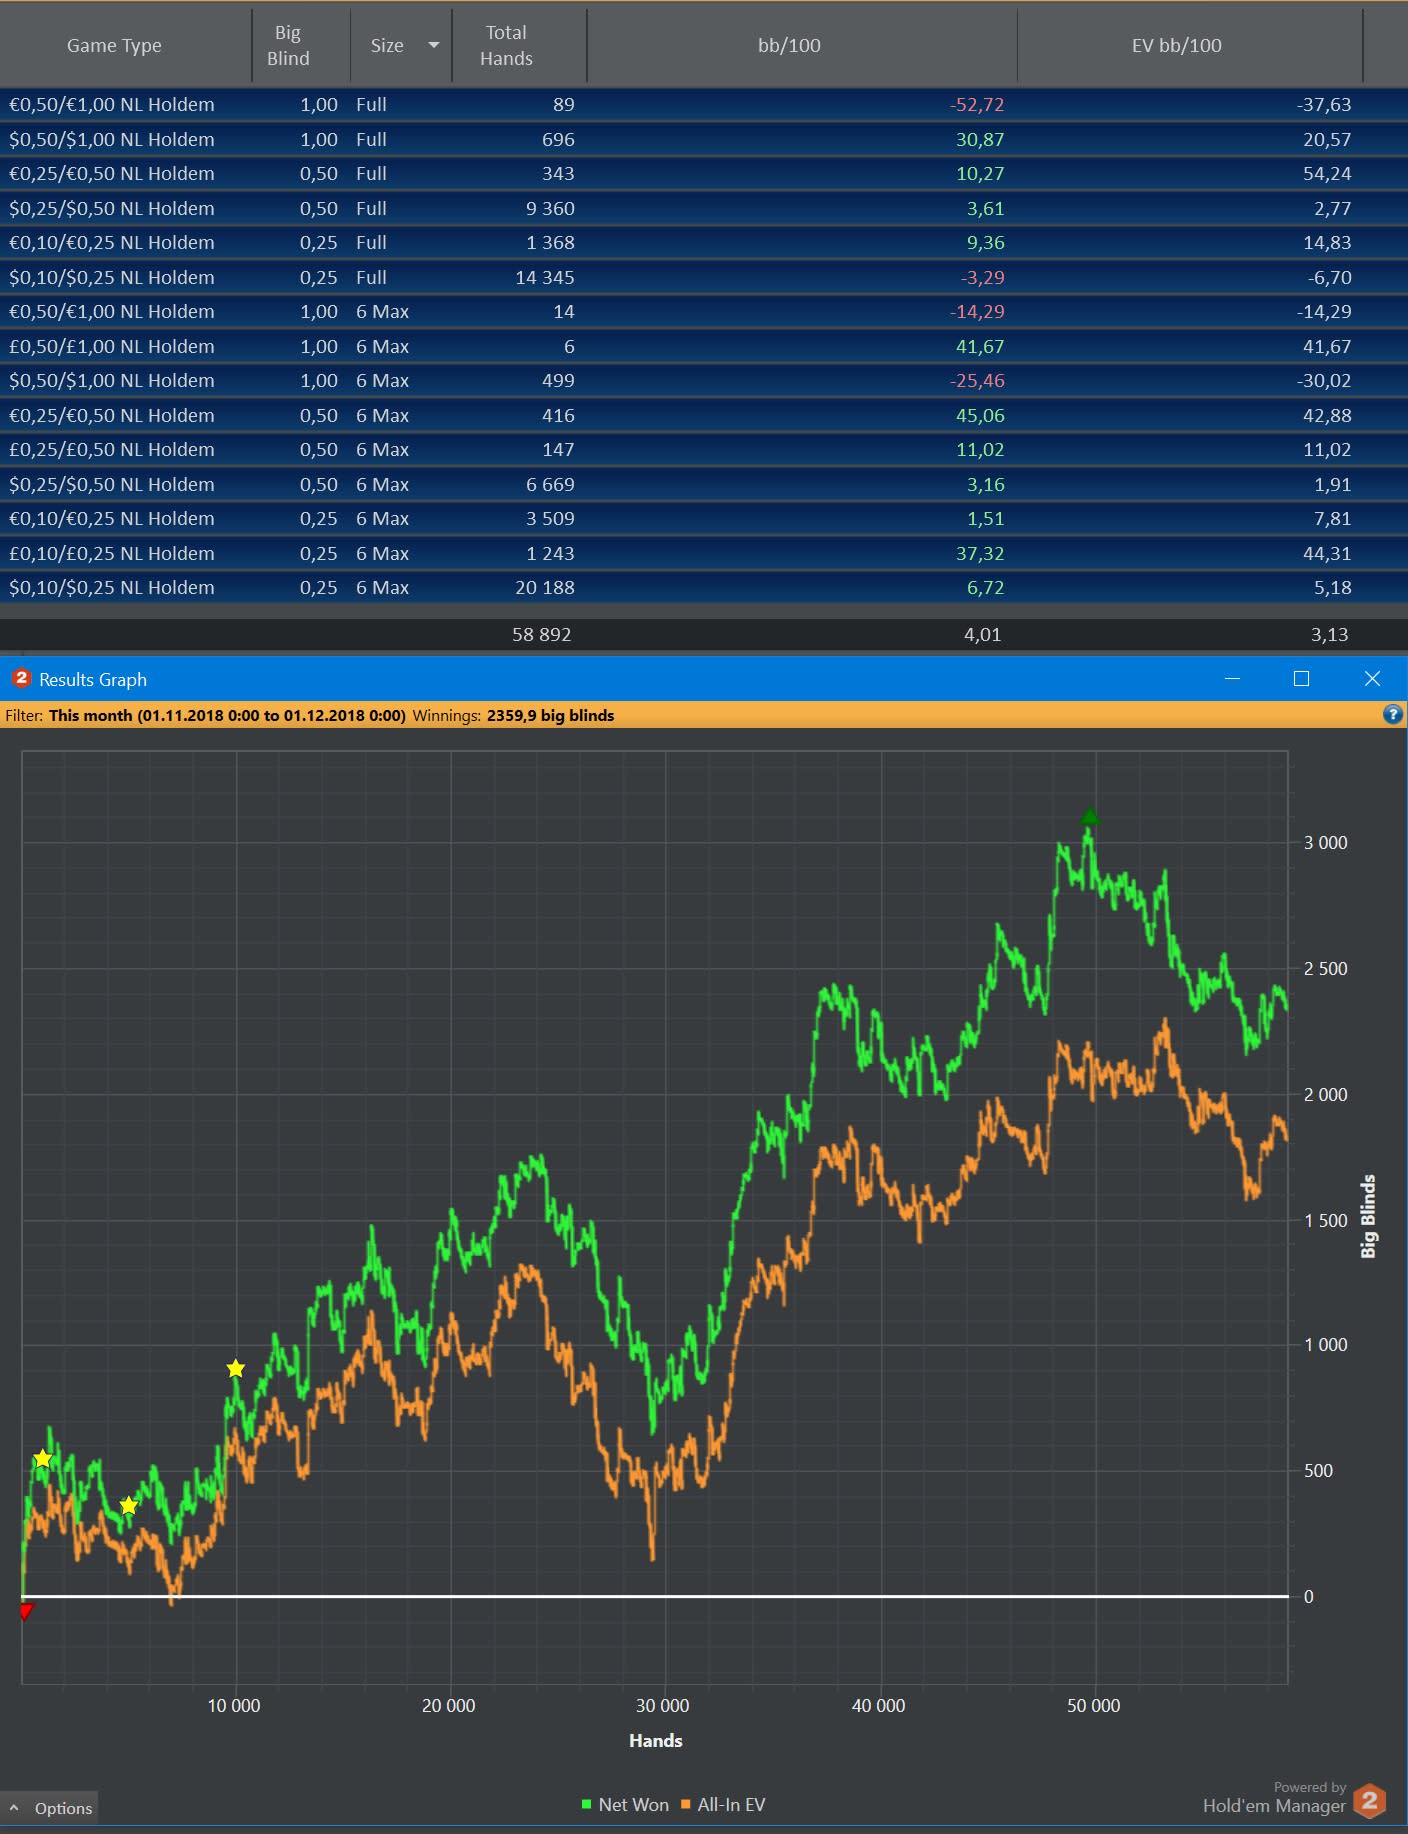Click the Big Blinds axis label
1408x1834 pixels.
(1369, 1216)
